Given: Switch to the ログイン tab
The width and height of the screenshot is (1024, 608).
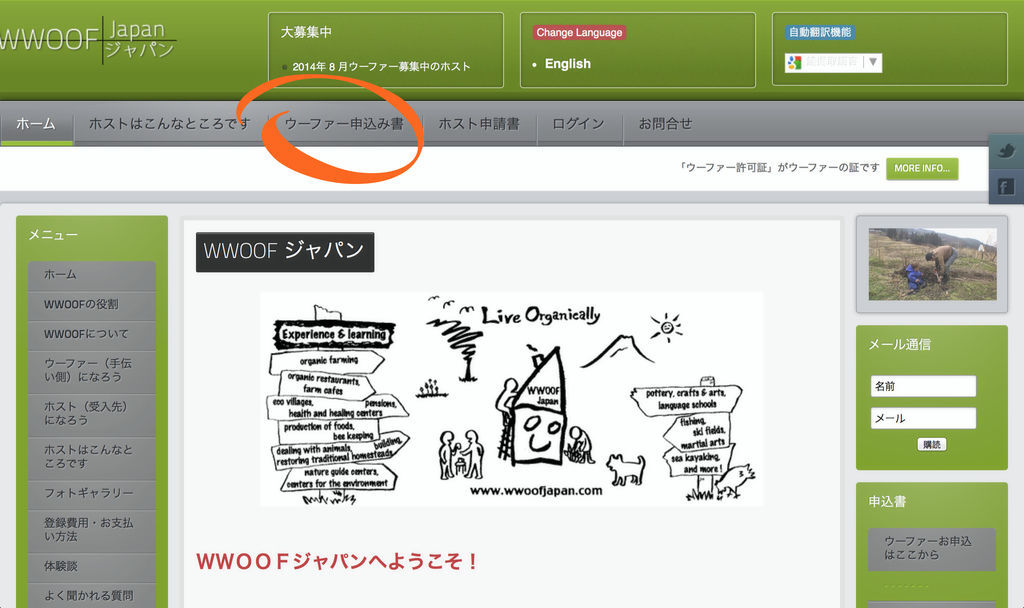Looking at the screenshot, I should pyautogui.click(x=578, y=124).
